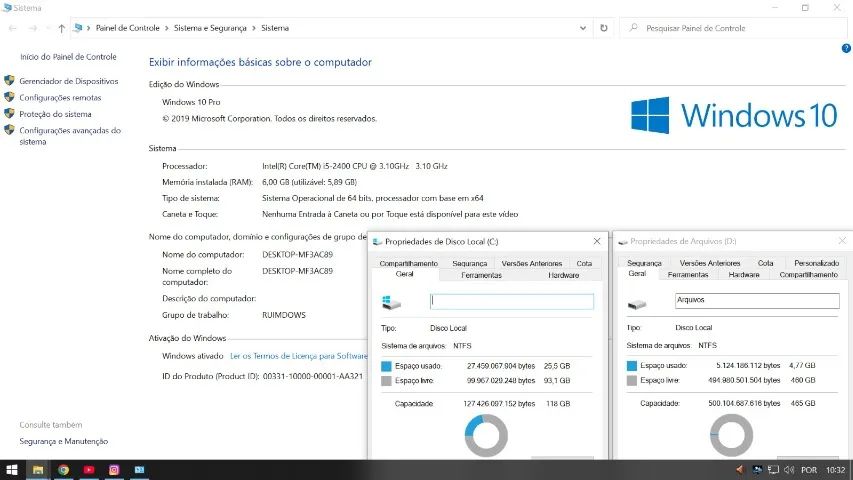Click the POR language indicator
This screenshot has width=853, height=480.
(809, 470)
